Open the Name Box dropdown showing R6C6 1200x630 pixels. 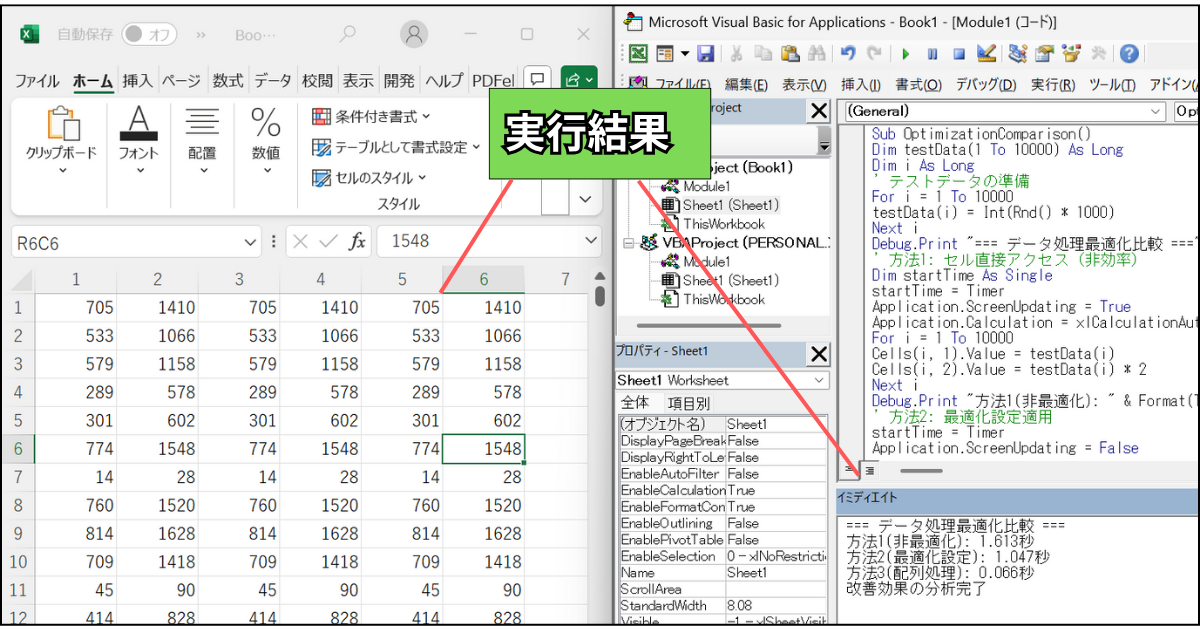click(x=250, y=241)
